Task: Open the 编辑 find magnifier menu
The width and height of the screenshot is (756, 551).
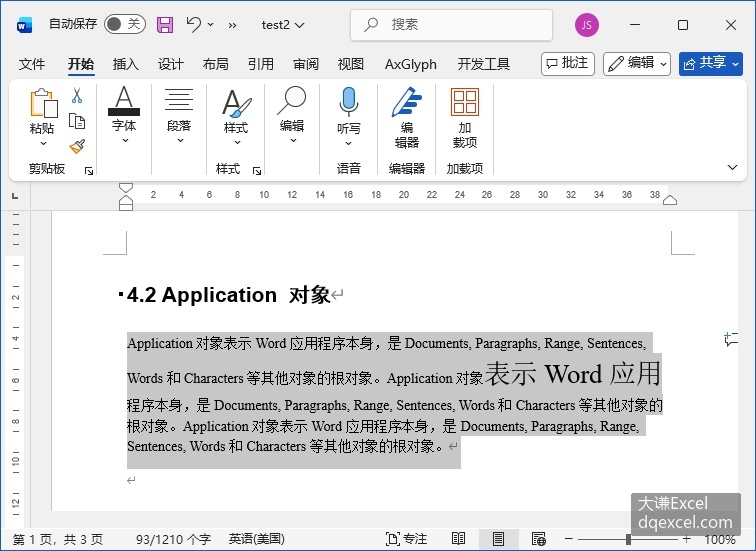Action: pos(292,115)
